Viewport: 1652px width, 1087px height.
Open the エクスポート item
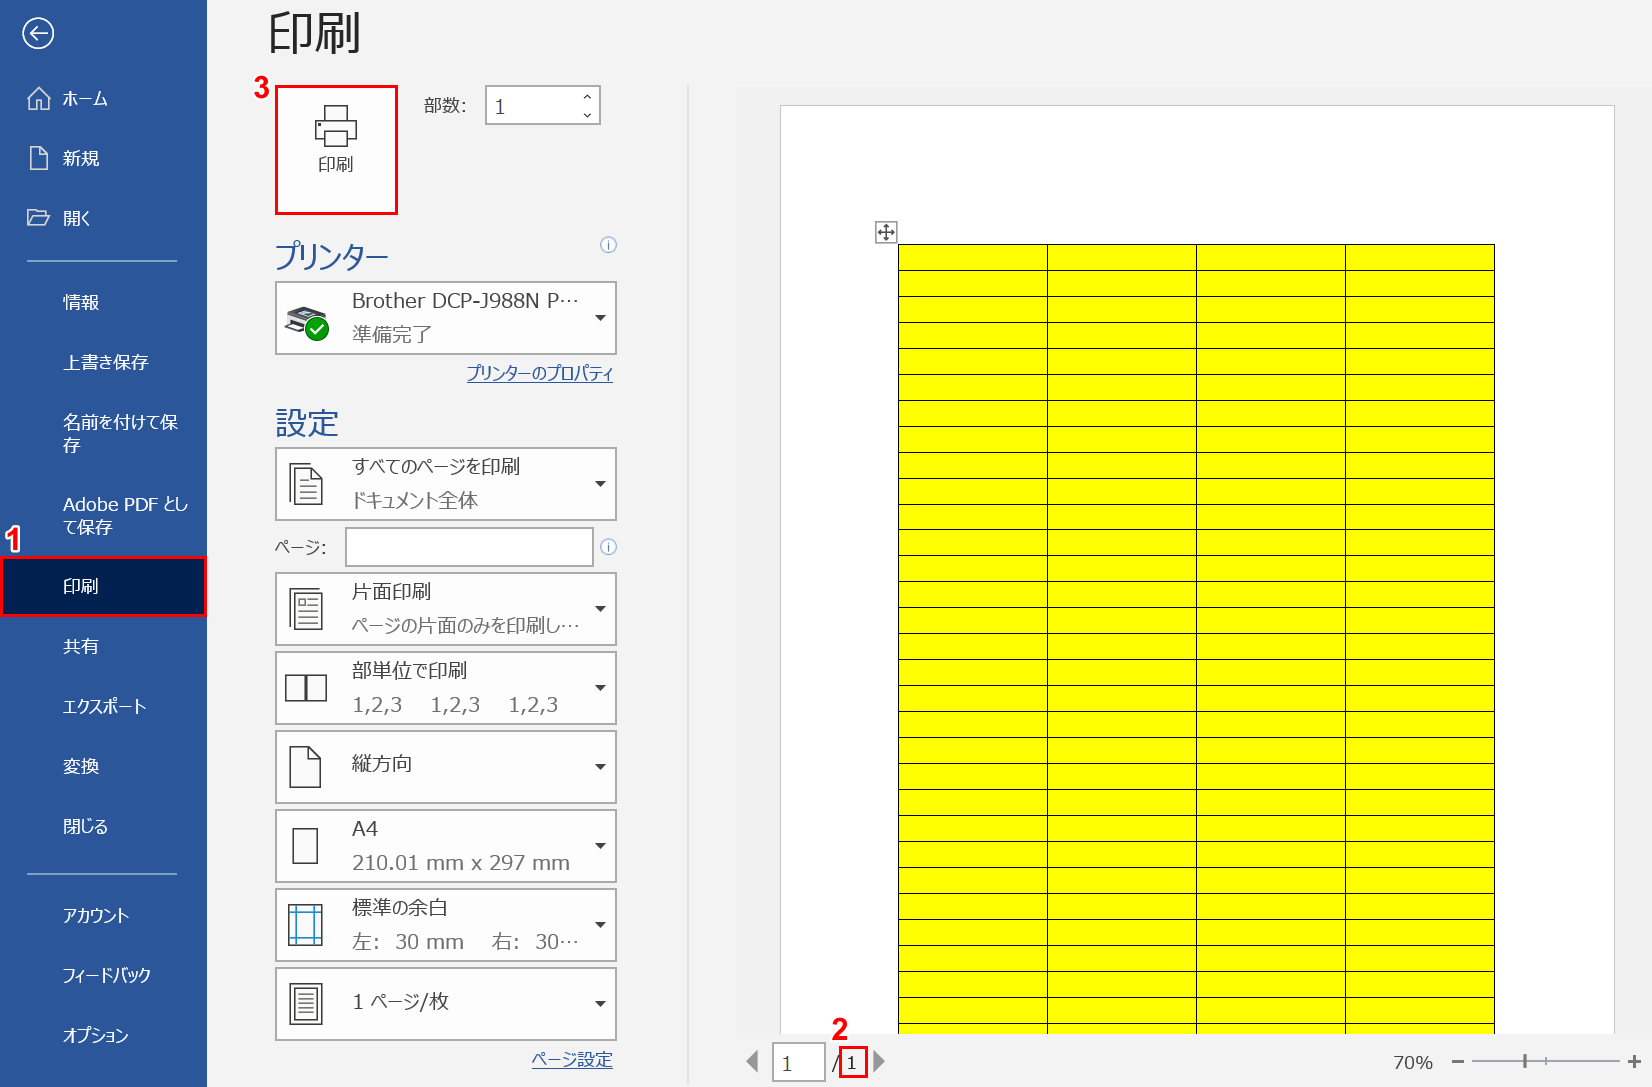103,706
